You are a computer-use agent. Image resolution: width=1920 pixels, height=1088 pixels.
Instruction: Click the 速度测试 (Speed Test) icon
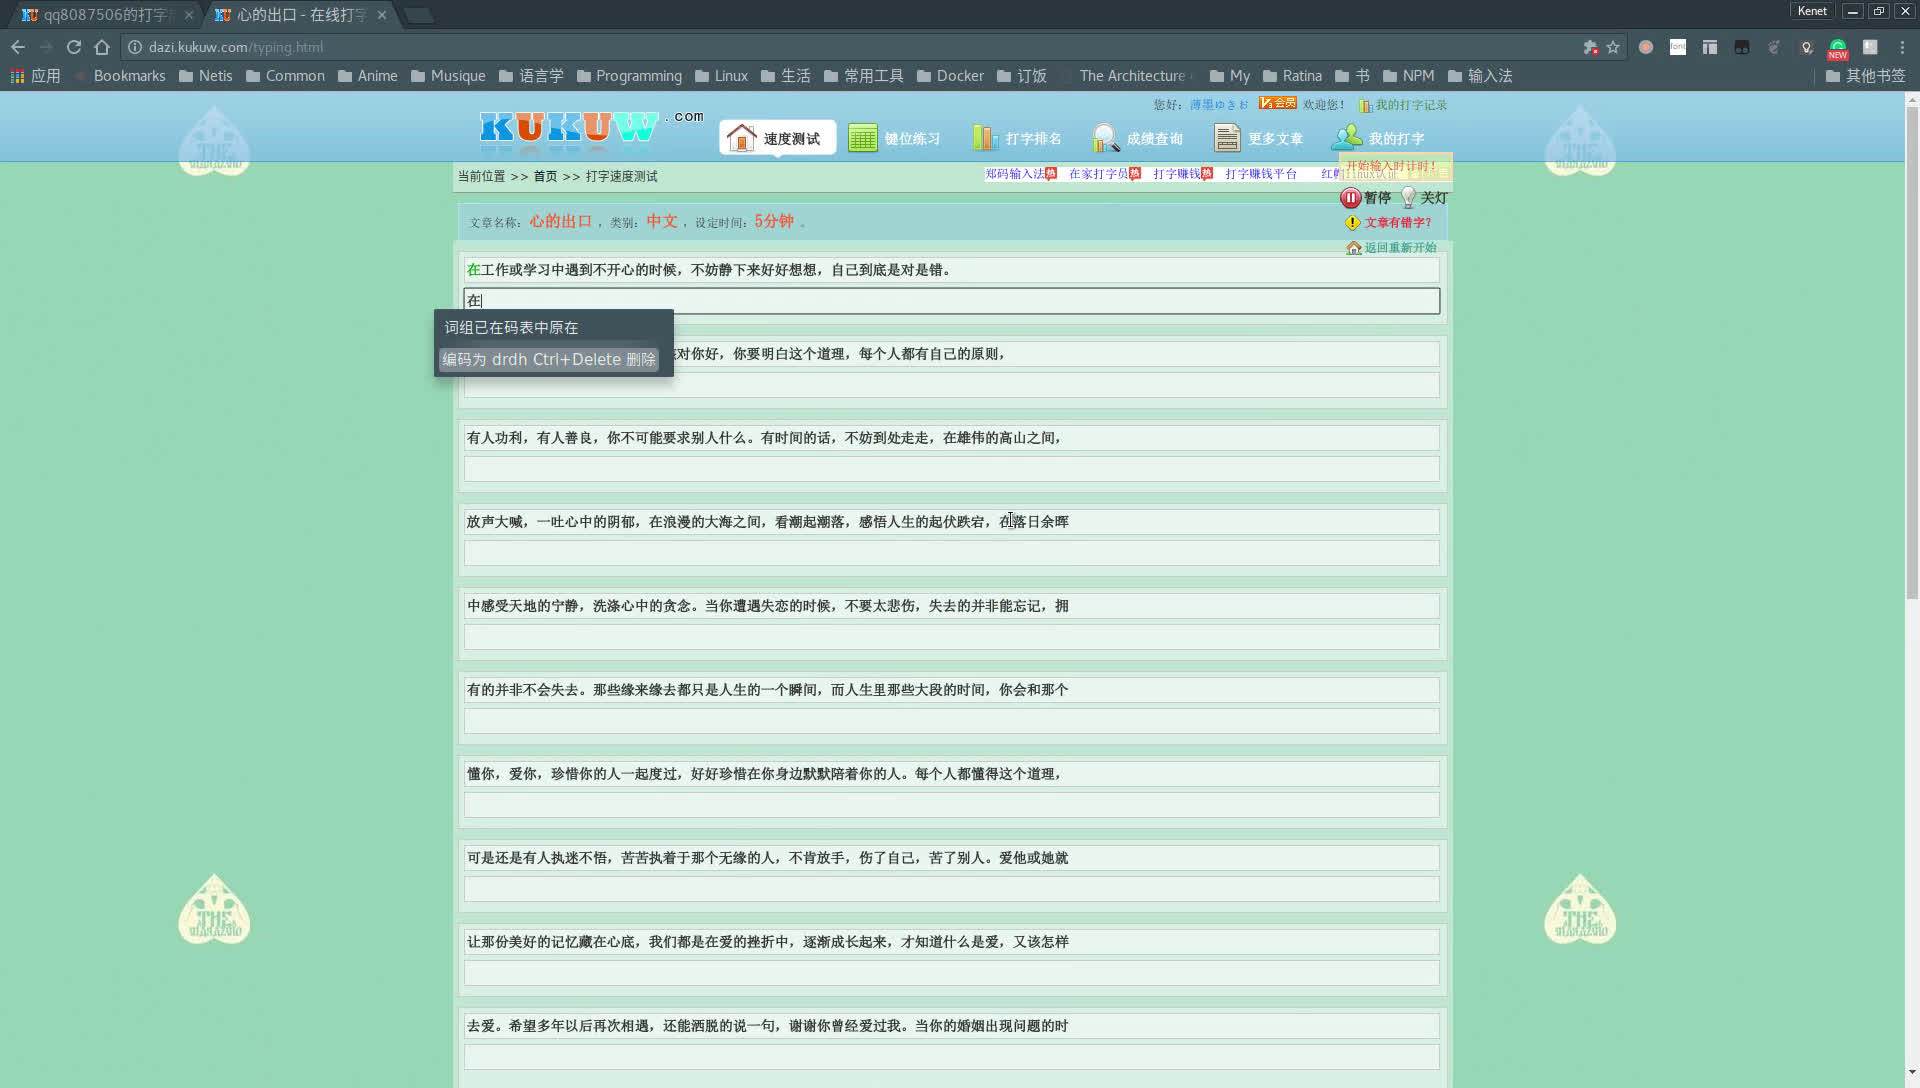click(777, 138)
